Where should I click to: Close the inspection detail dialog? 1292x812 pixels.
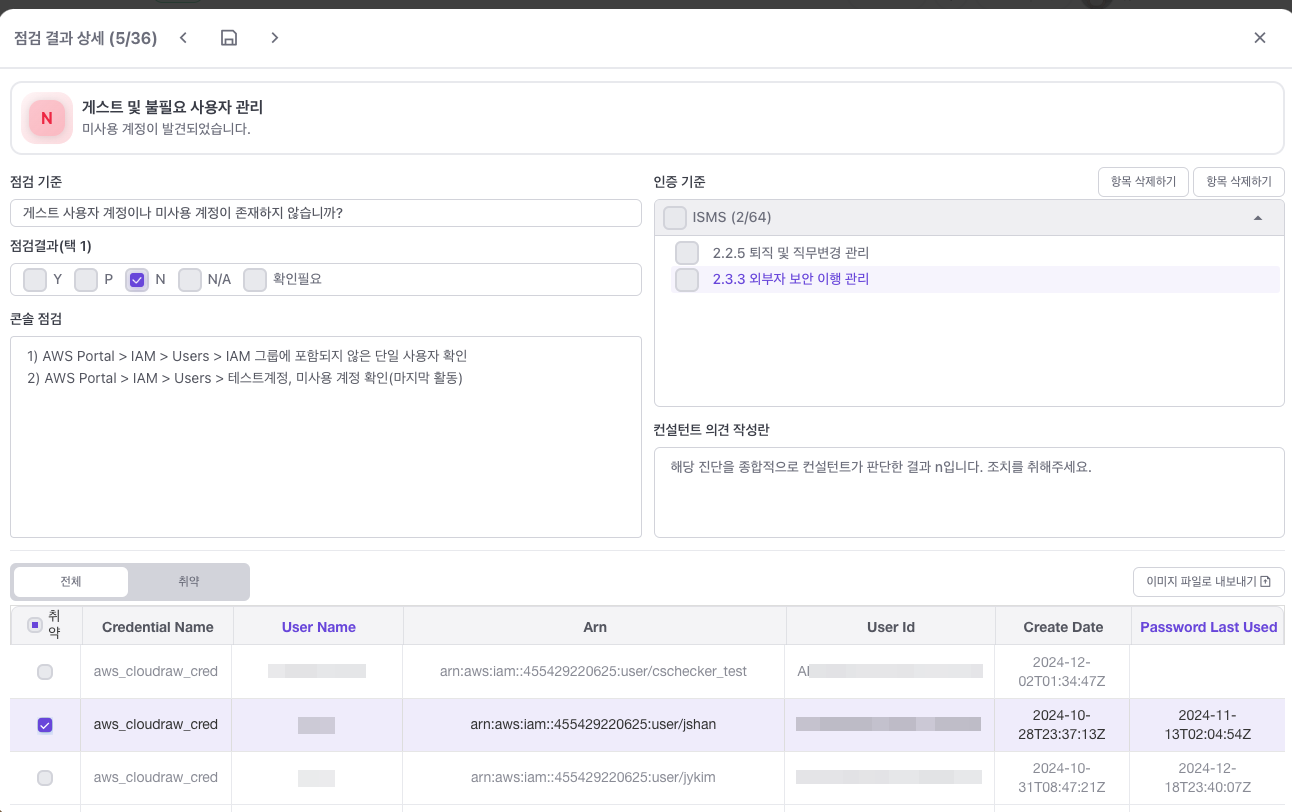pyautogui.click(x=1260, y=38)
